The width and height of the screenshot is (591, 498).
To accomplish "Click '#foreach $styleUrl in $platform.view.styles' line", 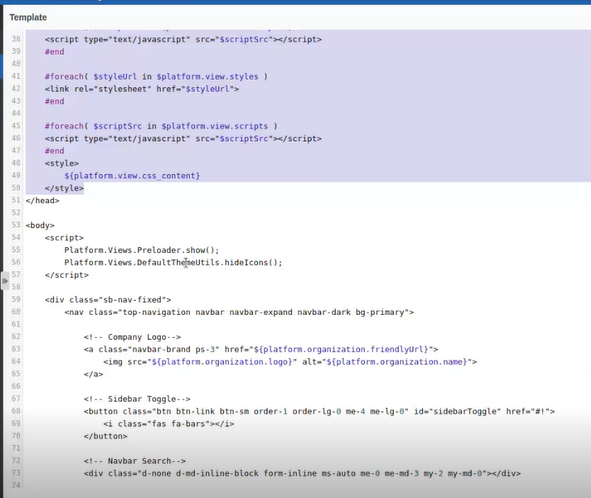I will [156, 77].
